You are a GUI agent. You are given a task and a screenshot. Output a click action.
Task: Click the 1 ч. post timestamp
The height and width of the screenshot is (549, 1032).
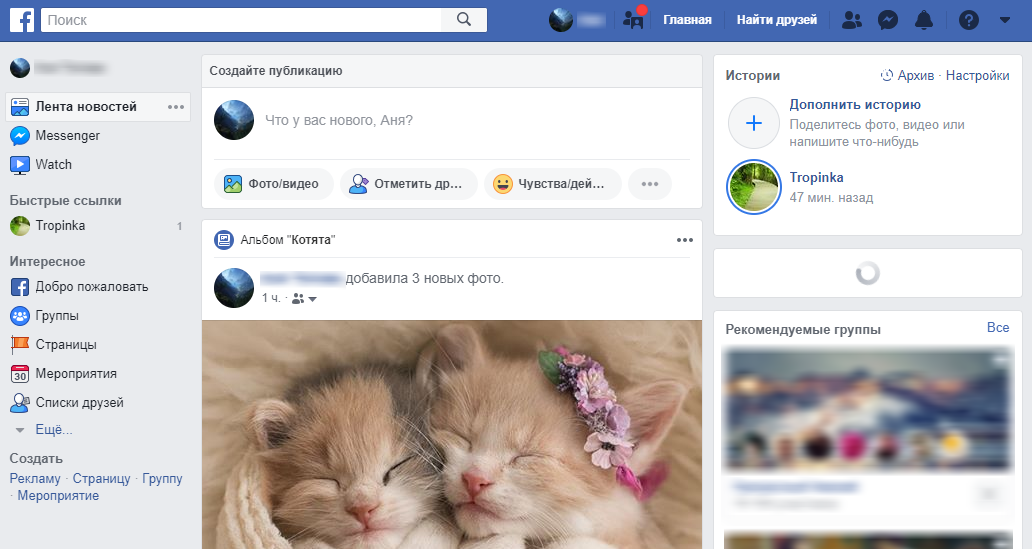(x=271, y=298)
